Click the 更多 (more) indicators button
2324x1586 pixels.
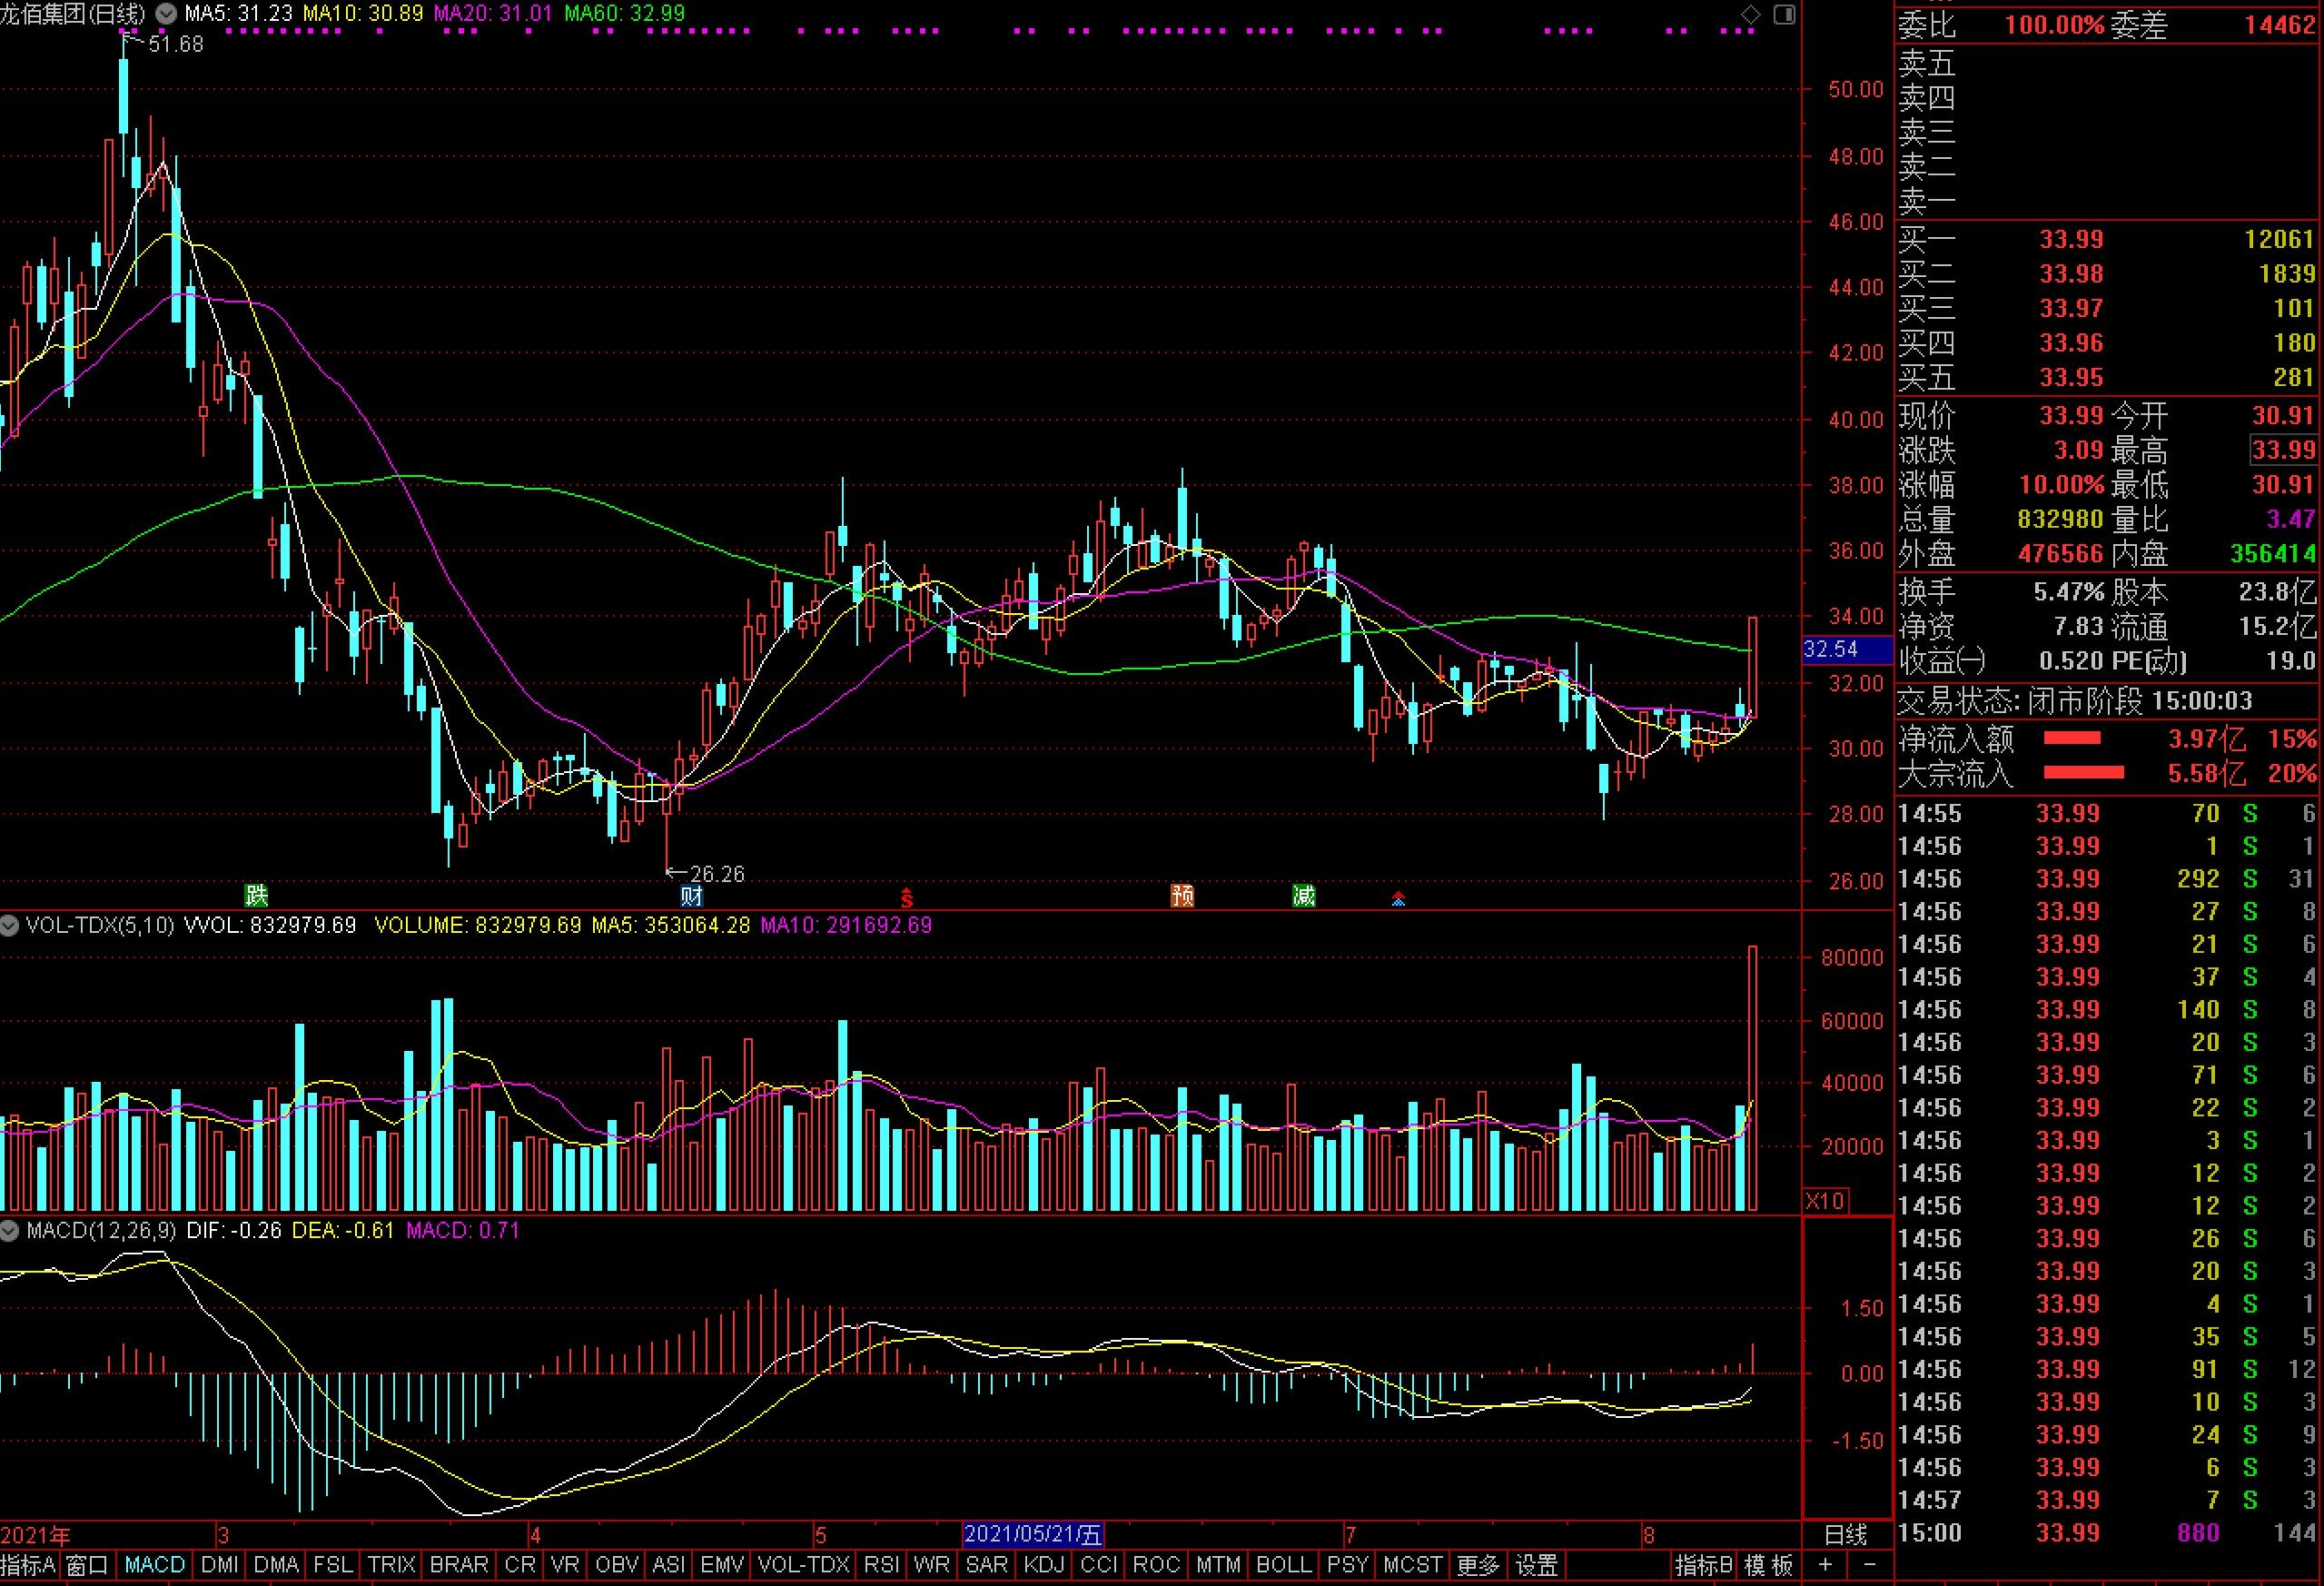[x=1477, y=1565]
